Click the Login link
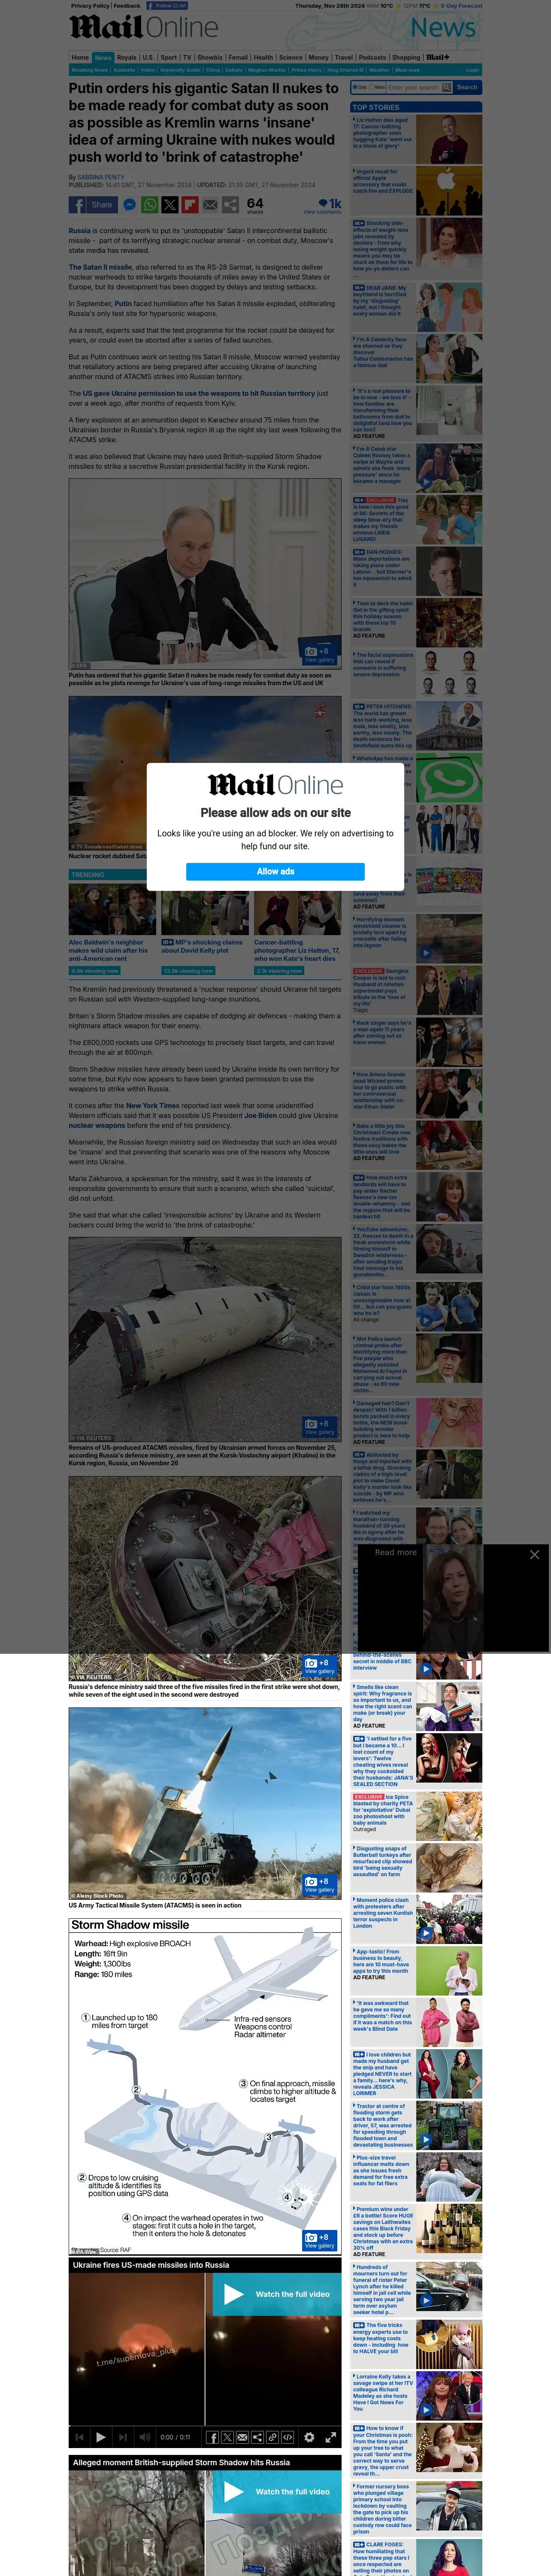551x2576 pixels. (473, 70)
